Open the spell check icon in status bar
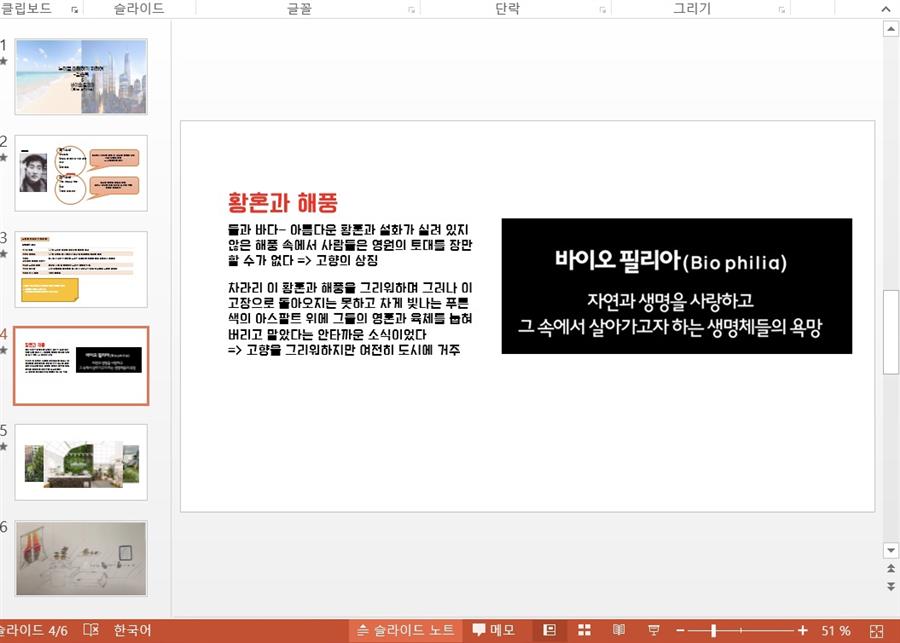Viewport: 900px width, 643px height. [x=91, y=630]
